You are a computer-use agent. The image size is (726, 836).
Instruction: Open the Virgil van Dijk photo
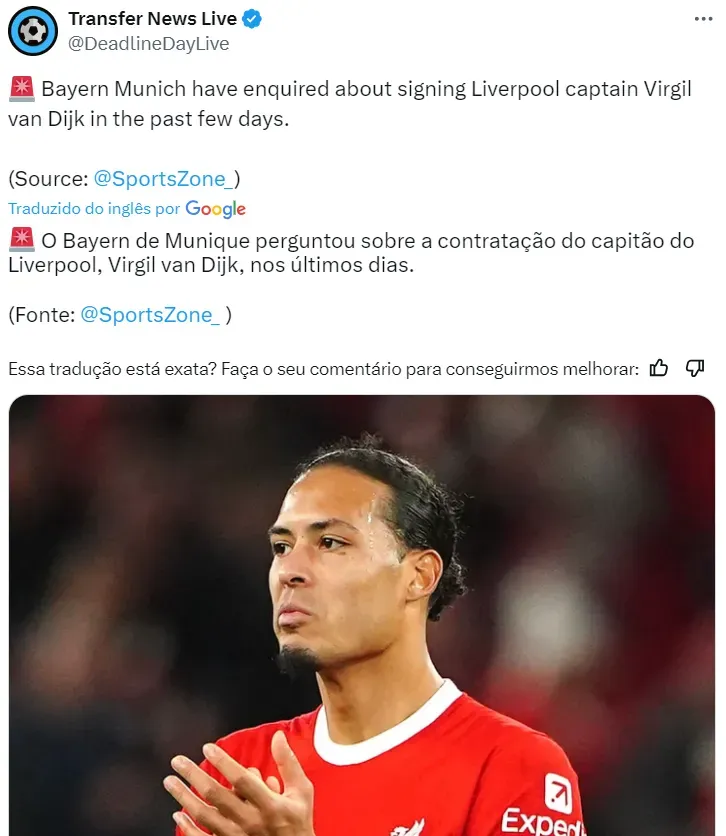pyautogui.click(x=362, y=615)
